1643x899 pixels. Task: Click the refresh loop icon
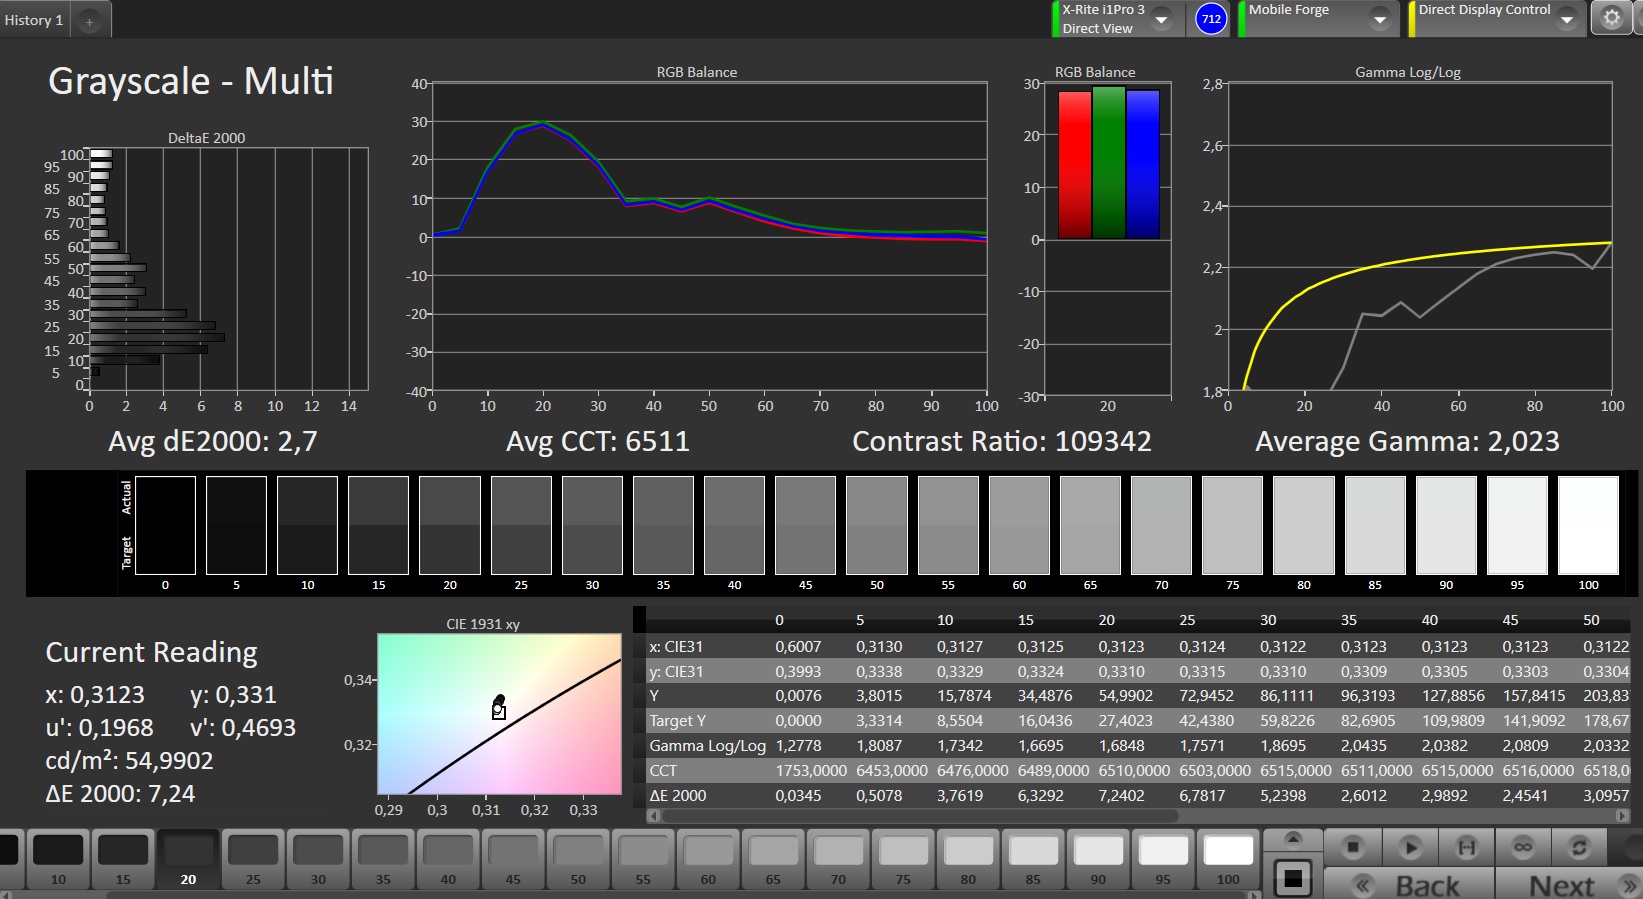click(1579, 847)
